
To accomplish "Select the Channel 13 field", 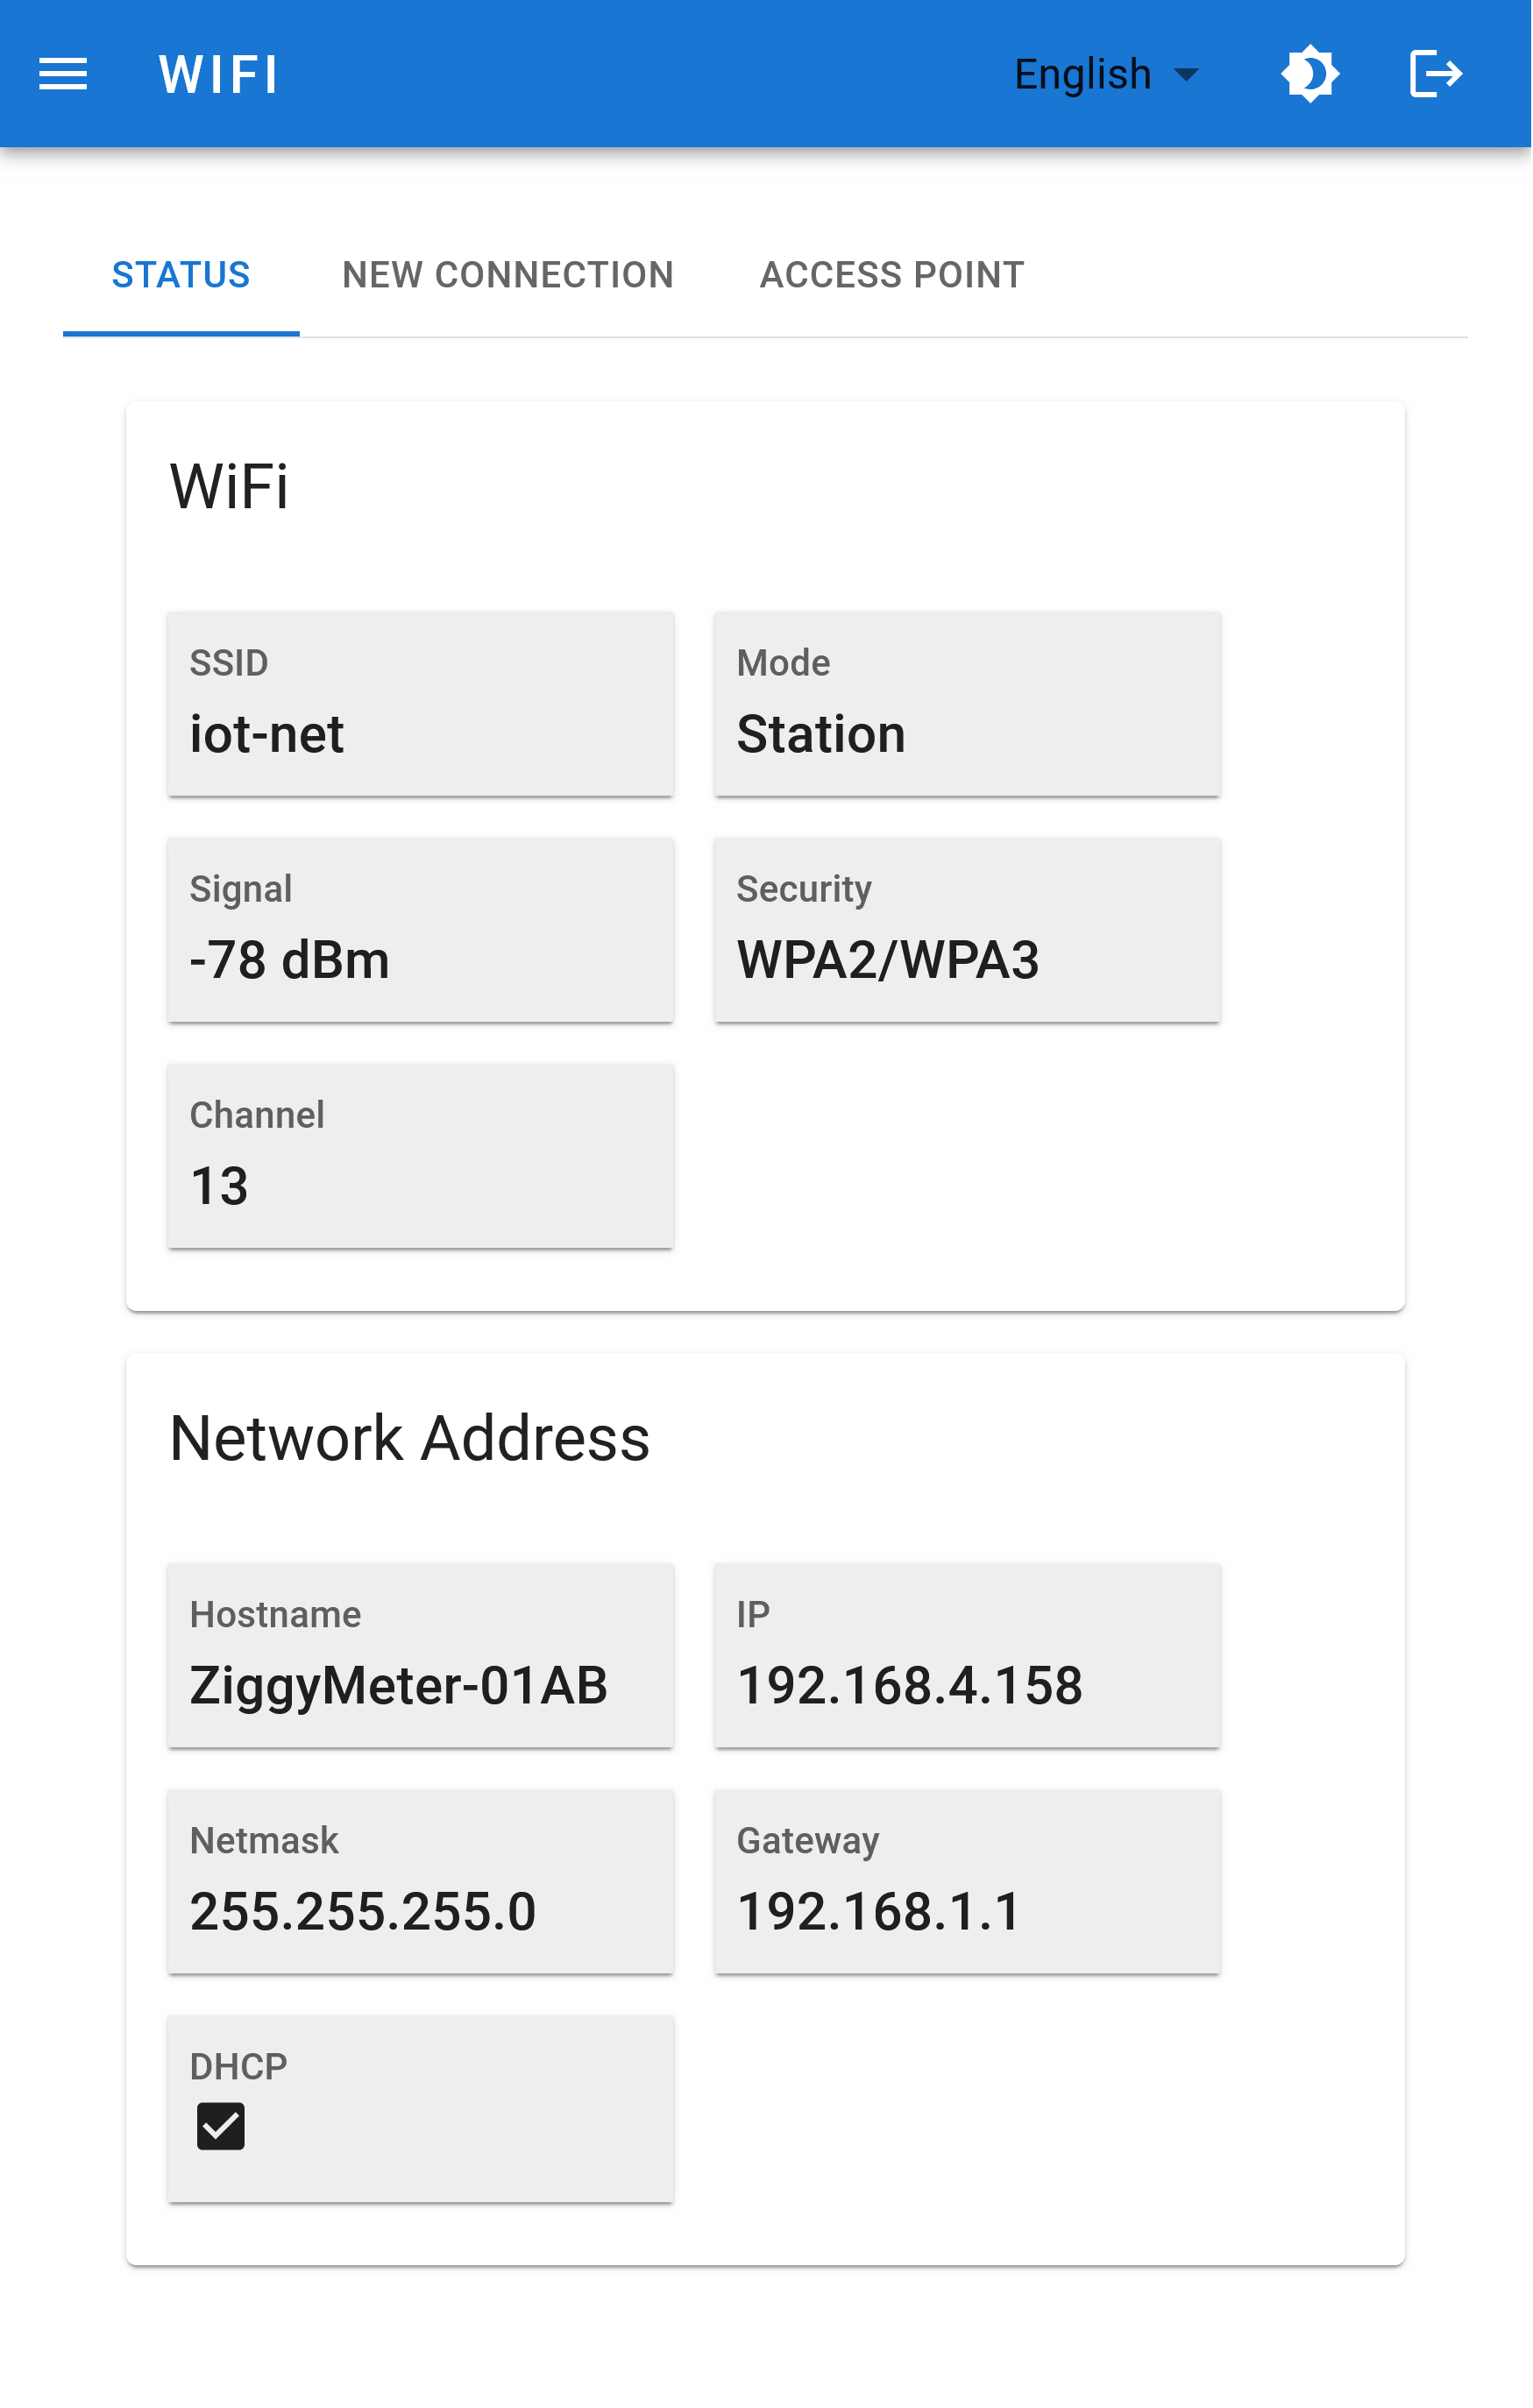I will coord(419,1156).
